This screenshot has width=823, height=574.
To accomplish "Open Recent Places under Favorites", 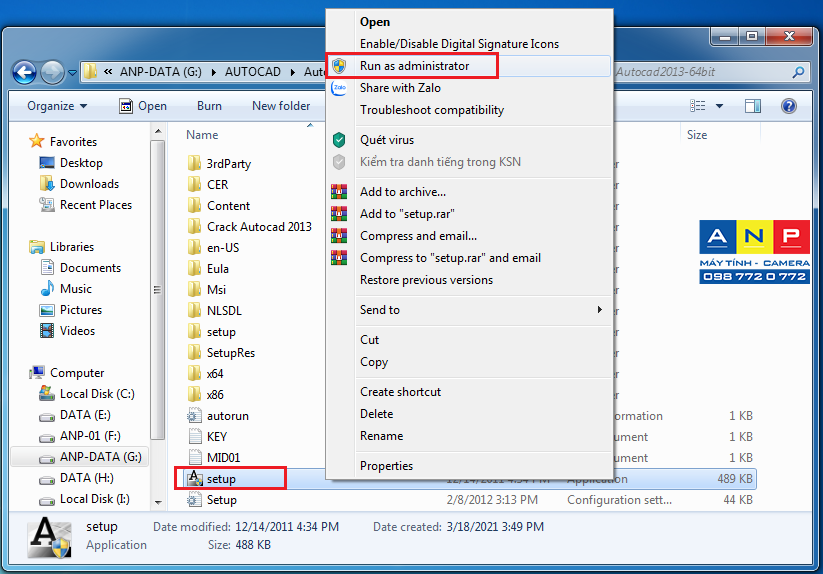I will pyautogui.click(x=86, y=205).
